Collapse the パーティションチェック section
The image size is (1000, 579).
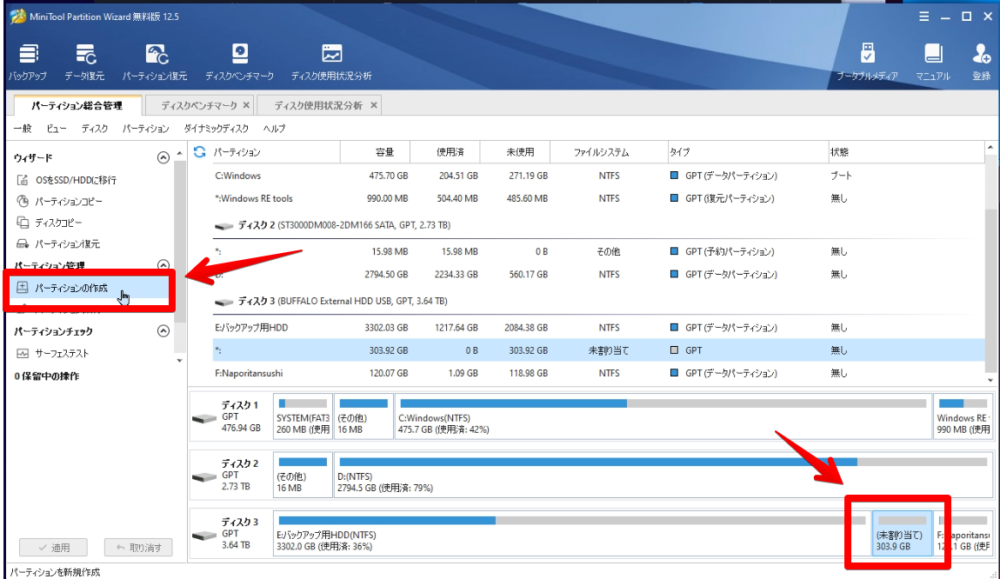163,331
